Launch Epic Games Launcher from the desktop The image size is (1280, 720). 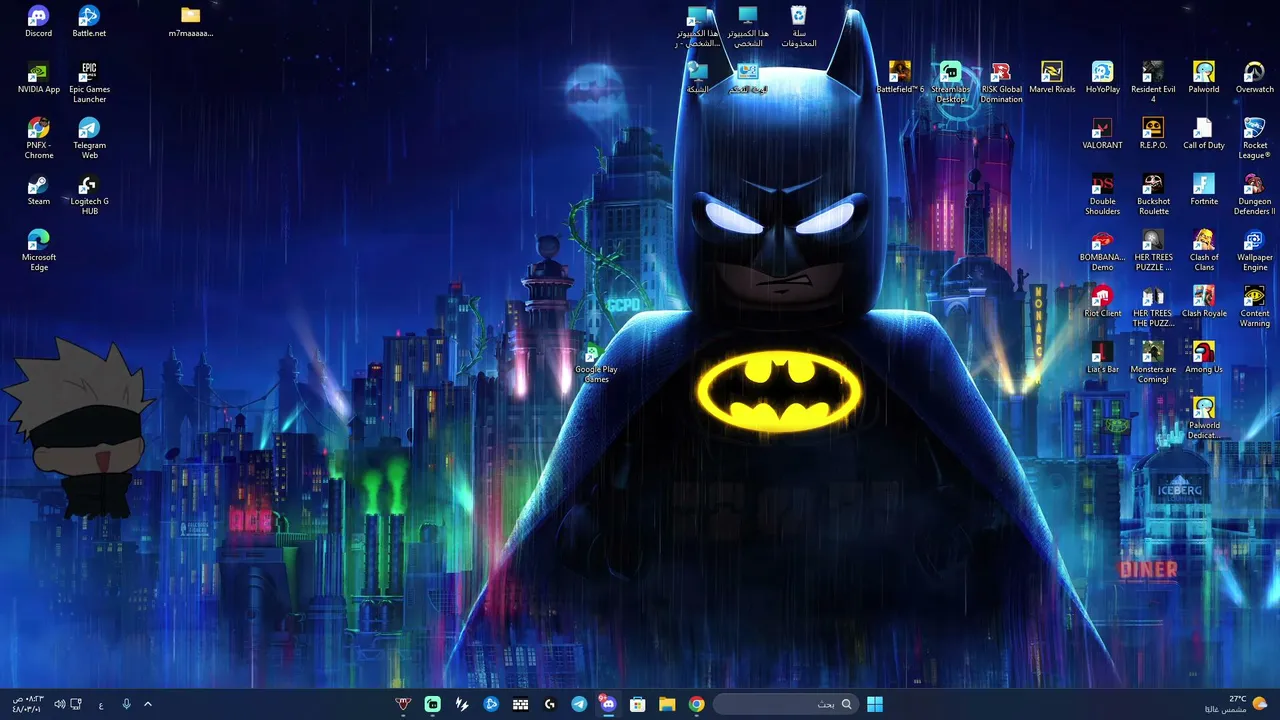click(89, 82)
